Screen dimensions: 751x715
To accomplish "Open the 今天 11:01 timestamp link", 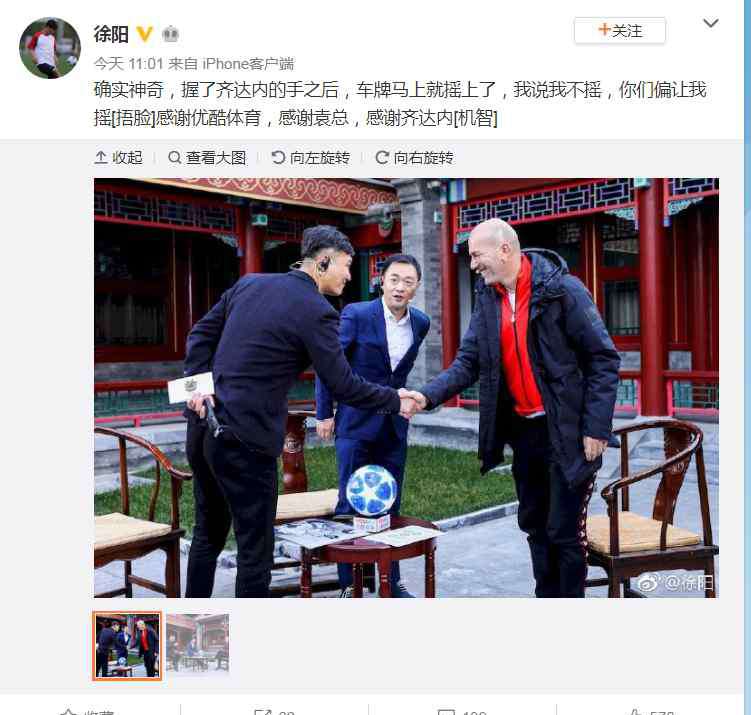I will click(x=129, y=64).
